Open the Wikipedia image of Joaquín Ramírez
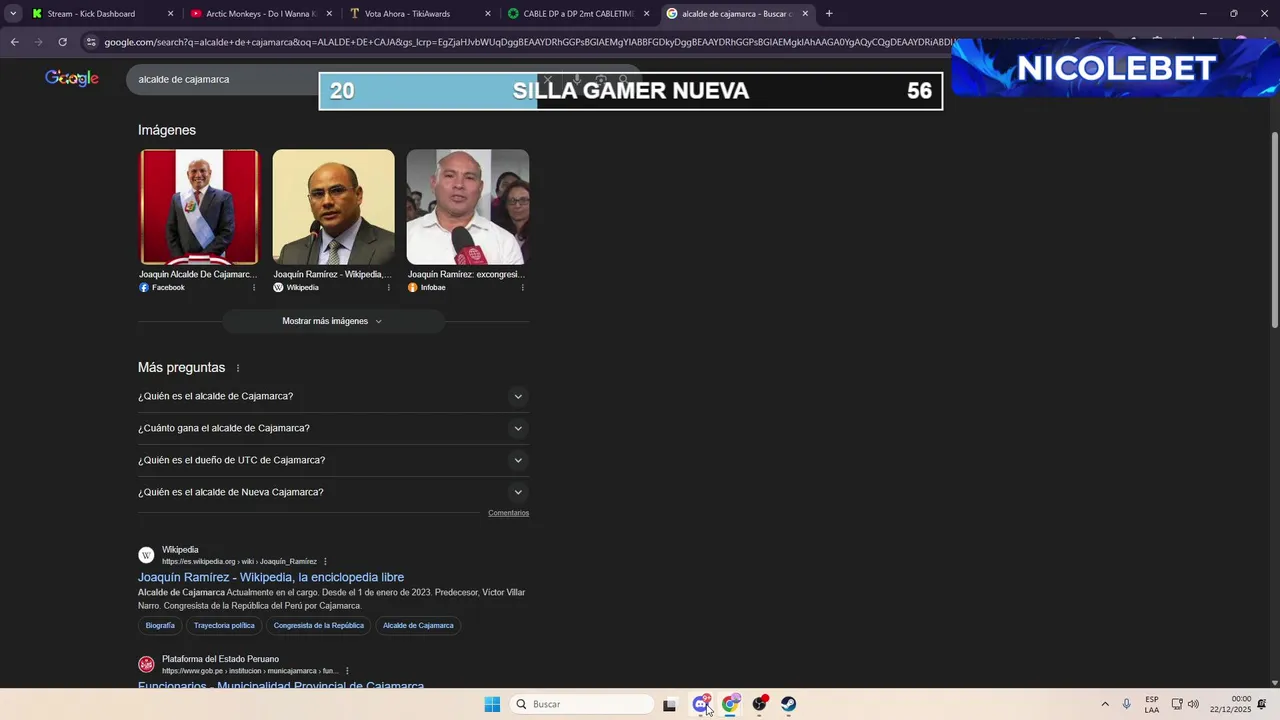 point(333,207)
